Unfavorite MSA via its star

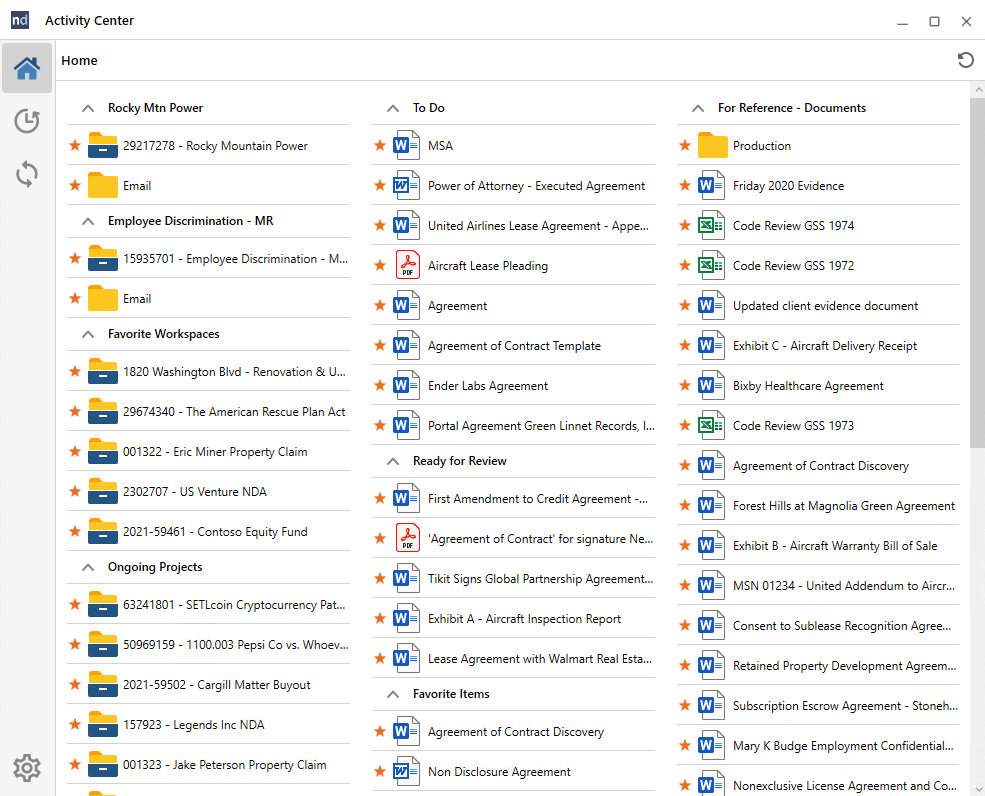click(x=379, y=145)
